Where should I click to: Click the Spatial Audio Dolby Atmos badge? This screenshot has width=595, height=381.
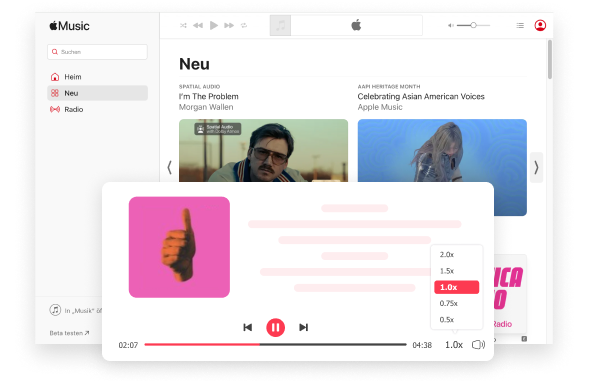click(x=218, y=129)
